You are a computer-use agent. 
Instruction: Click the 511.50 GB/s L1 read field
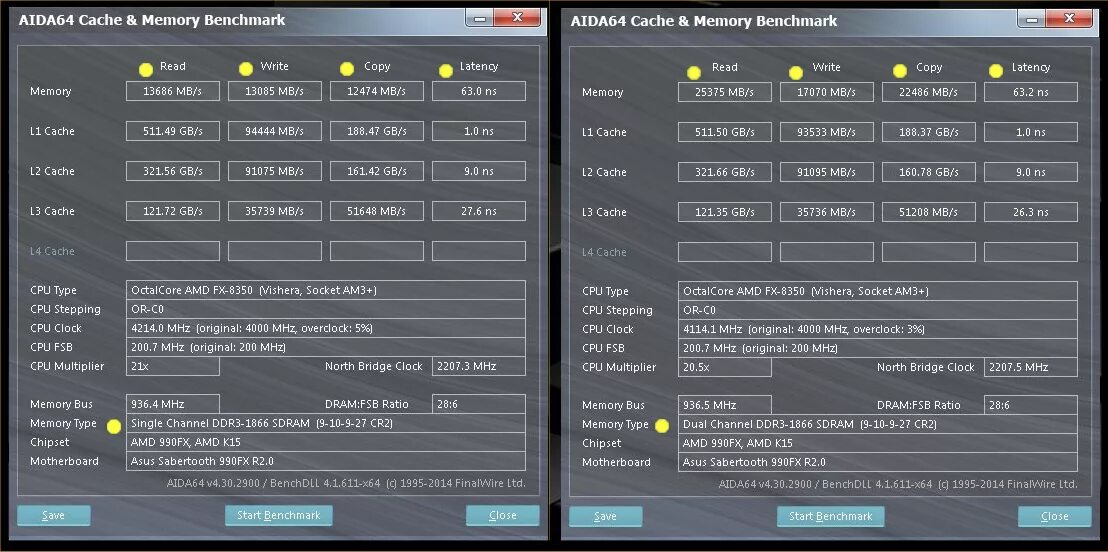(x=724, y=131)
